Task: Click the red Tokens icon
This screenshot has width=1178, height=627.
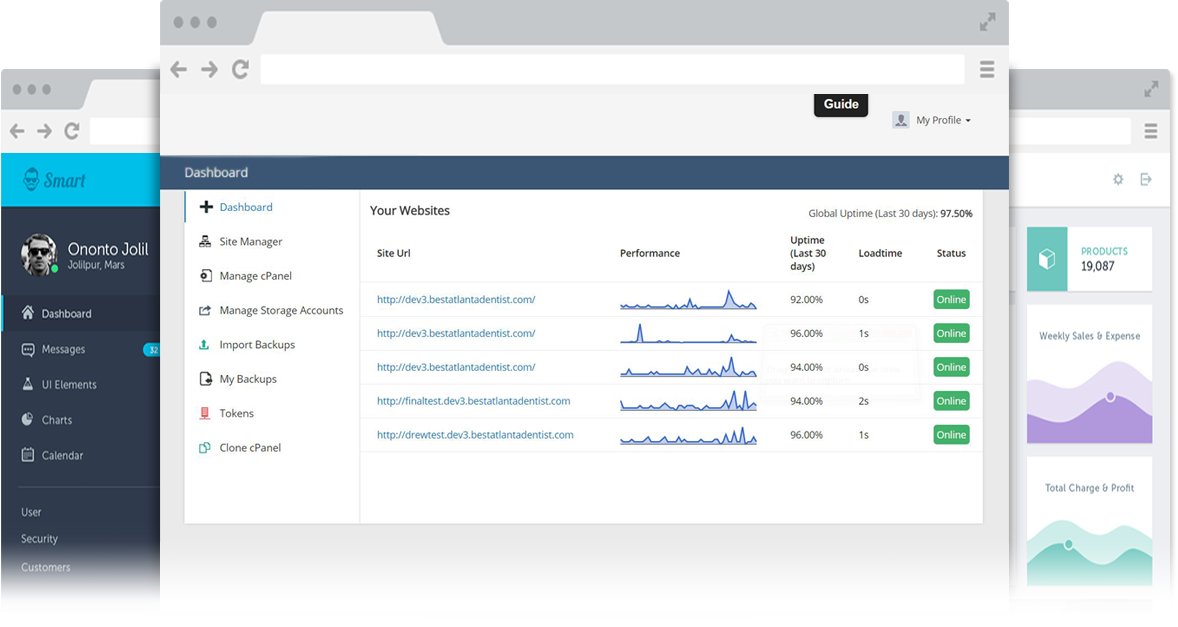Action: 205,413
